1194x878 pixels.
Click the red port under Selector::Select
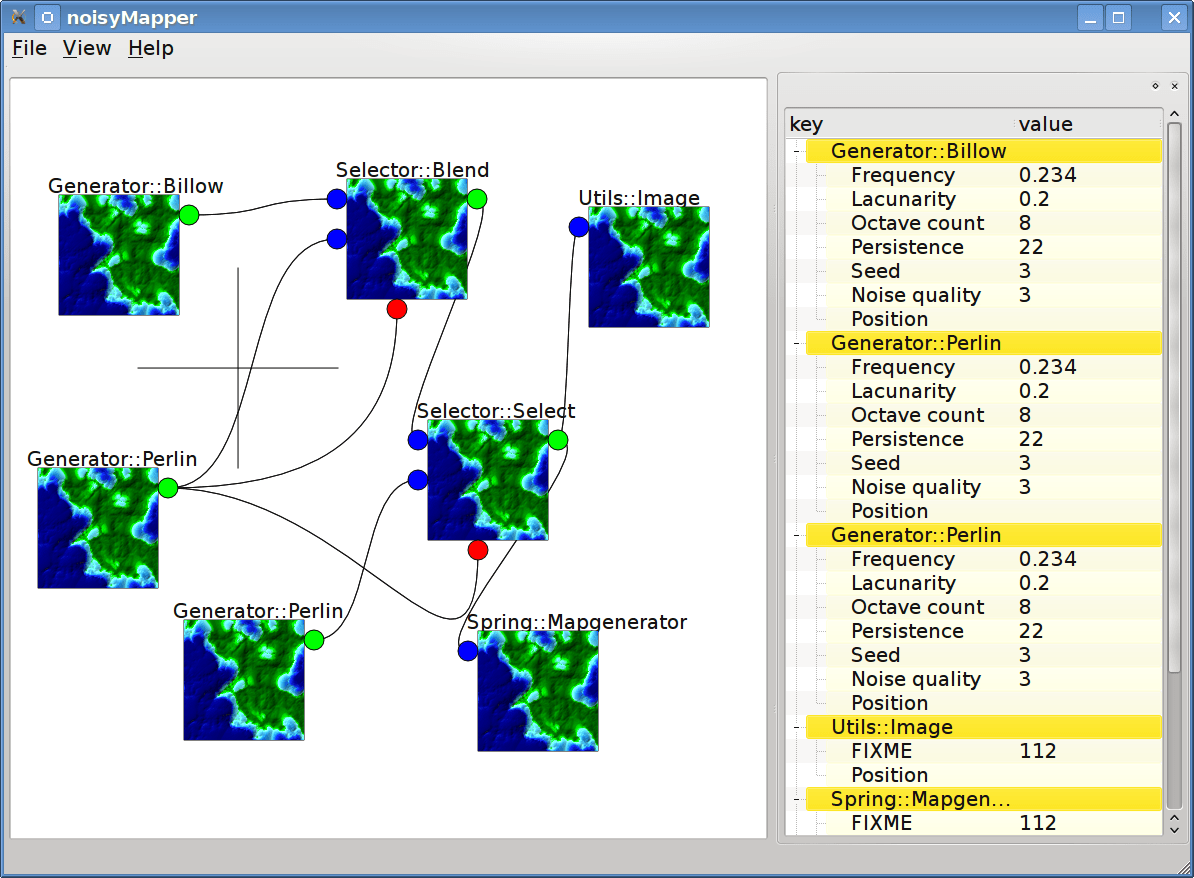coord(476,549)
